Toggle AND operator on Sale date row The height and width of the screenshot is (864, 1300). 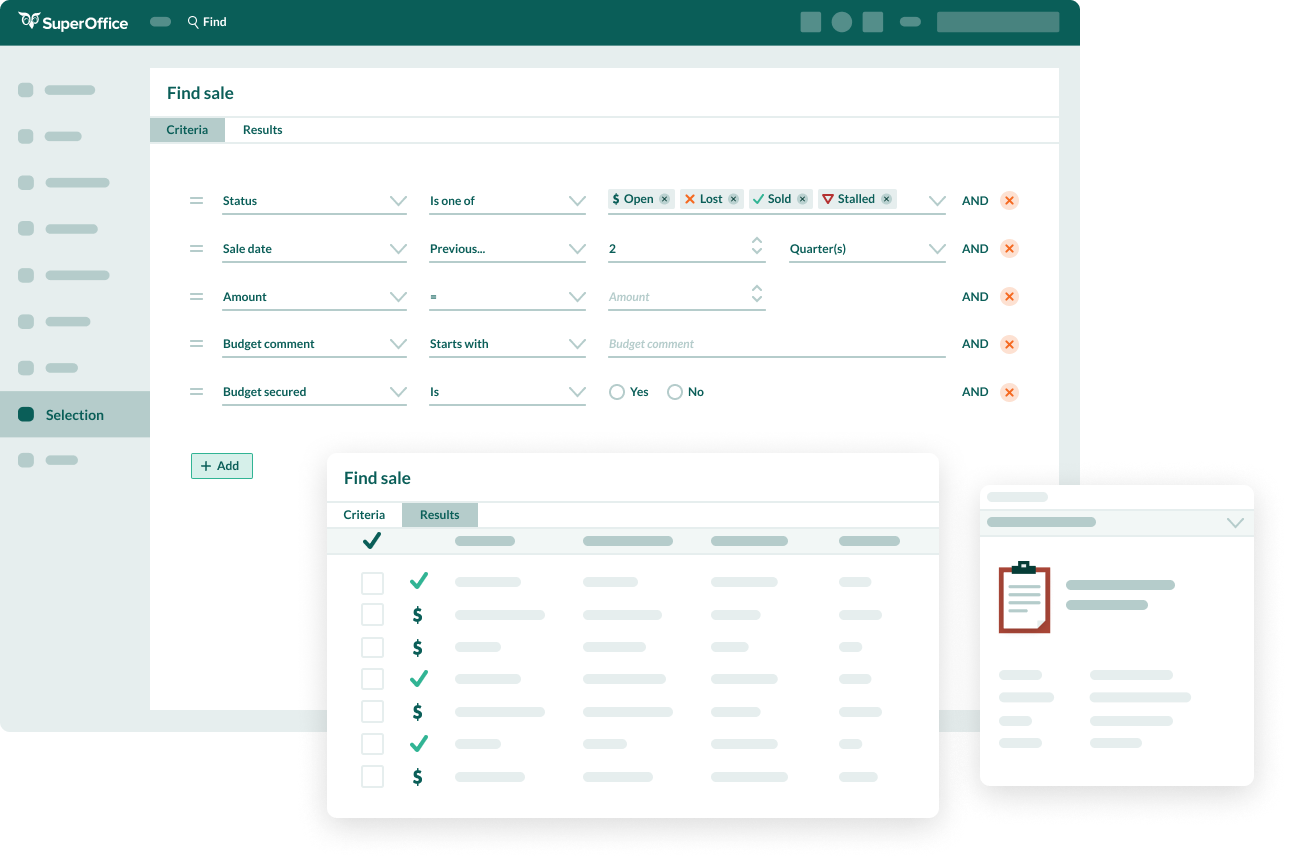click(975, 249)
